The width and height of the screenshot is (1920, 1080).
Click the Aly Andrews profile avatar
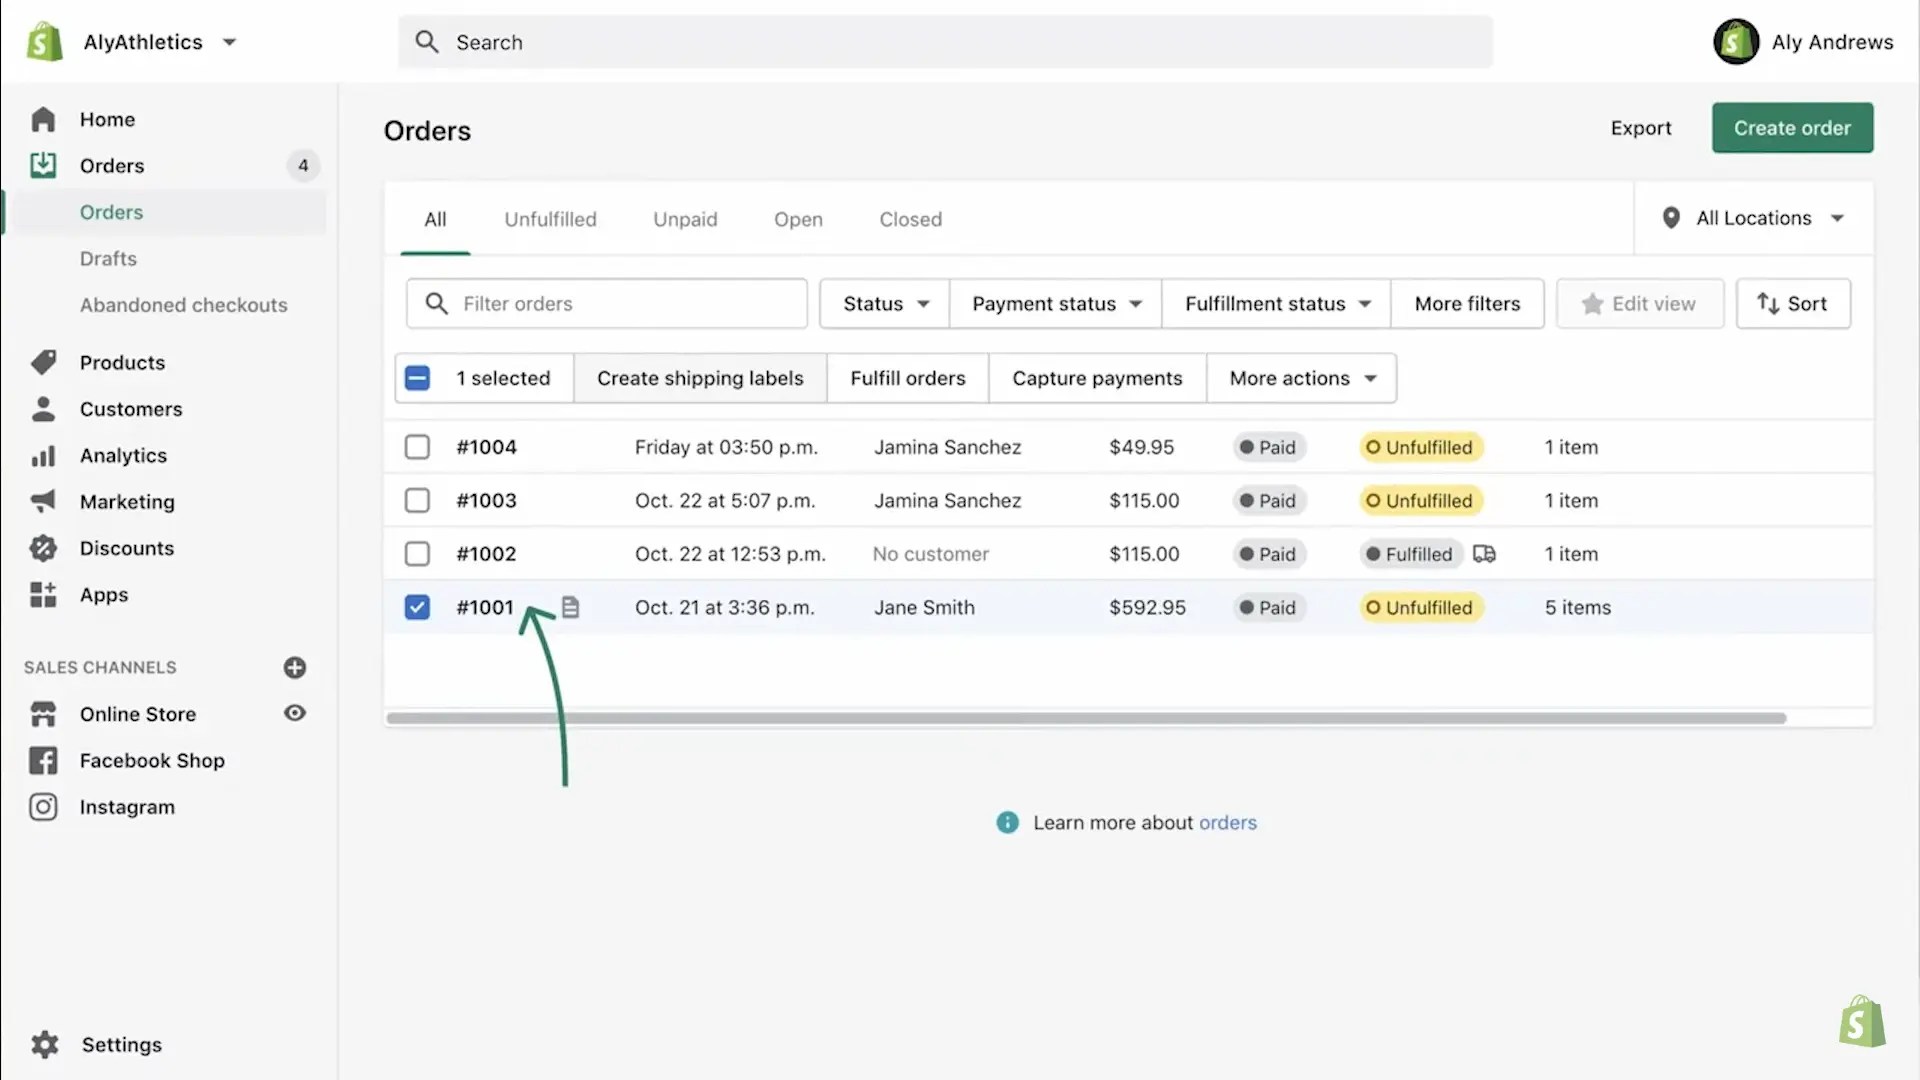[1736, 41]
